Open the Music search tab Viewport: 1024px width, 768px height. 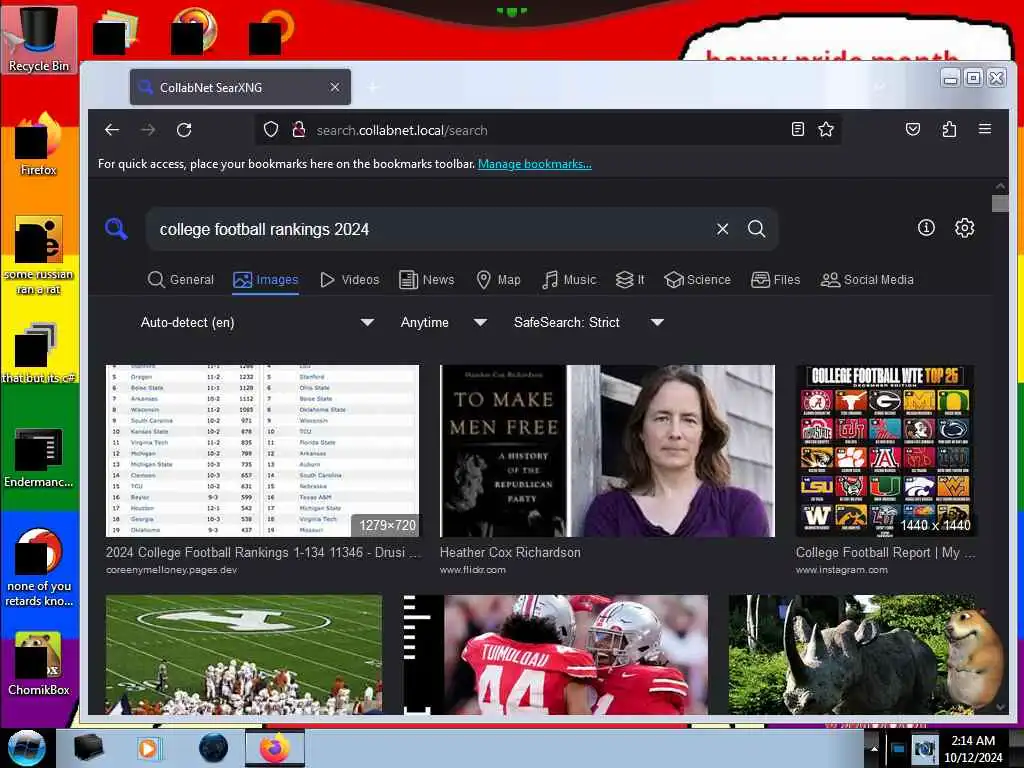pos(569,280)
